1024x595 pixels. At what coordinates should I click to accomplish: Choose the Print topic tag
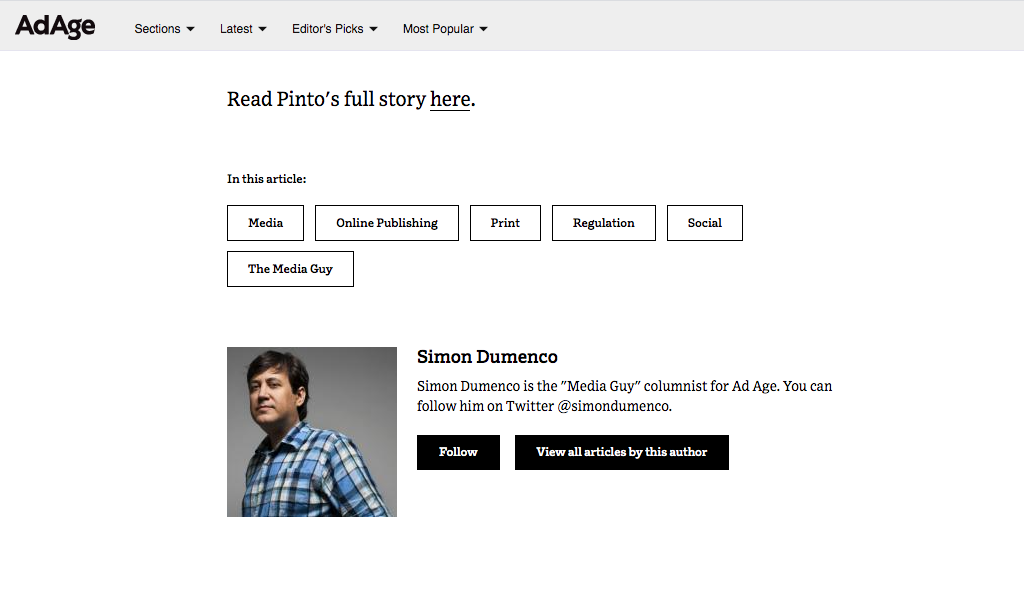(x=505, y=223)
